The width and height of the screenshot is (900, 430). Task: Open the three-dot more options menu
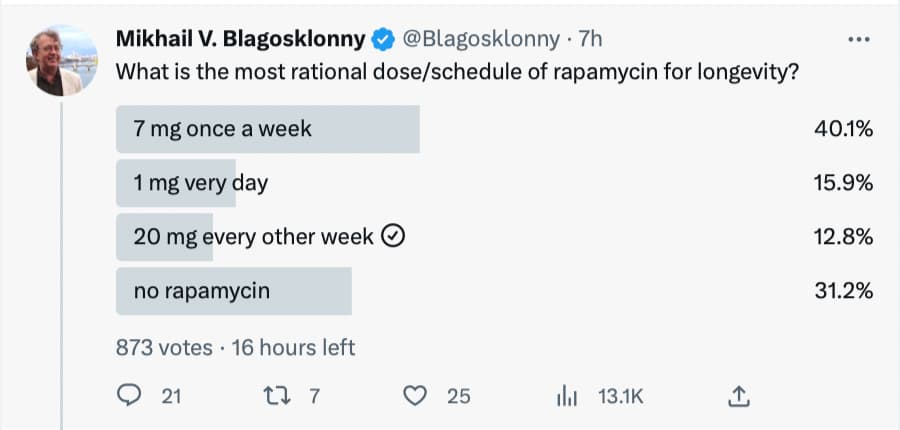(x=859, y=40)
